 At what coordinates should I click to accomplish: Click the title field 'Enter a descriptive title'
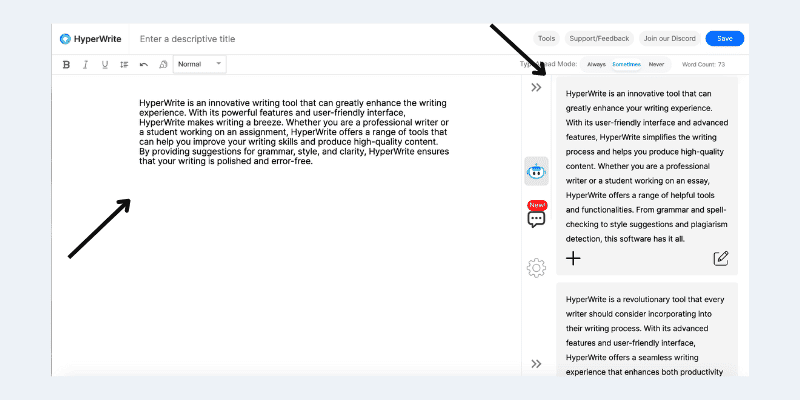(187, 39)
